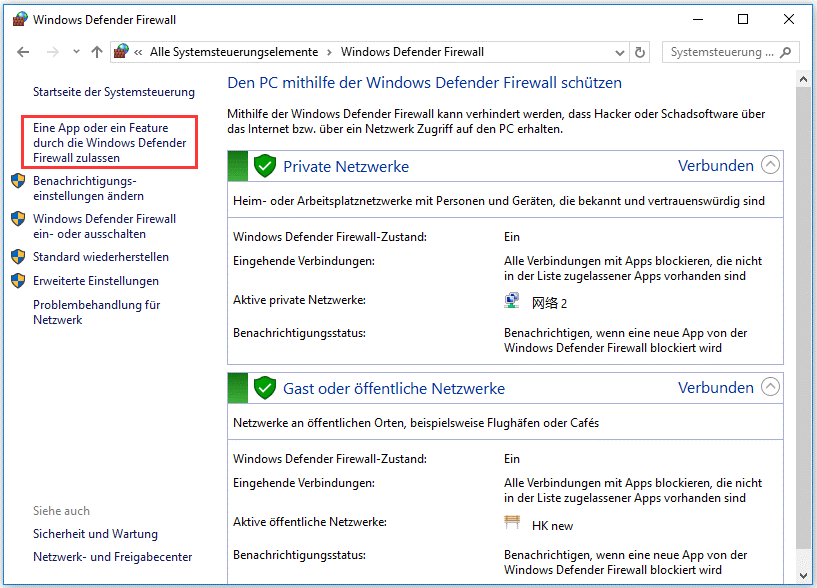This screenshot has width=817, height=588.
Task: Click shield icon beside Standard wiederherstellen
Action: coord(18,256)
